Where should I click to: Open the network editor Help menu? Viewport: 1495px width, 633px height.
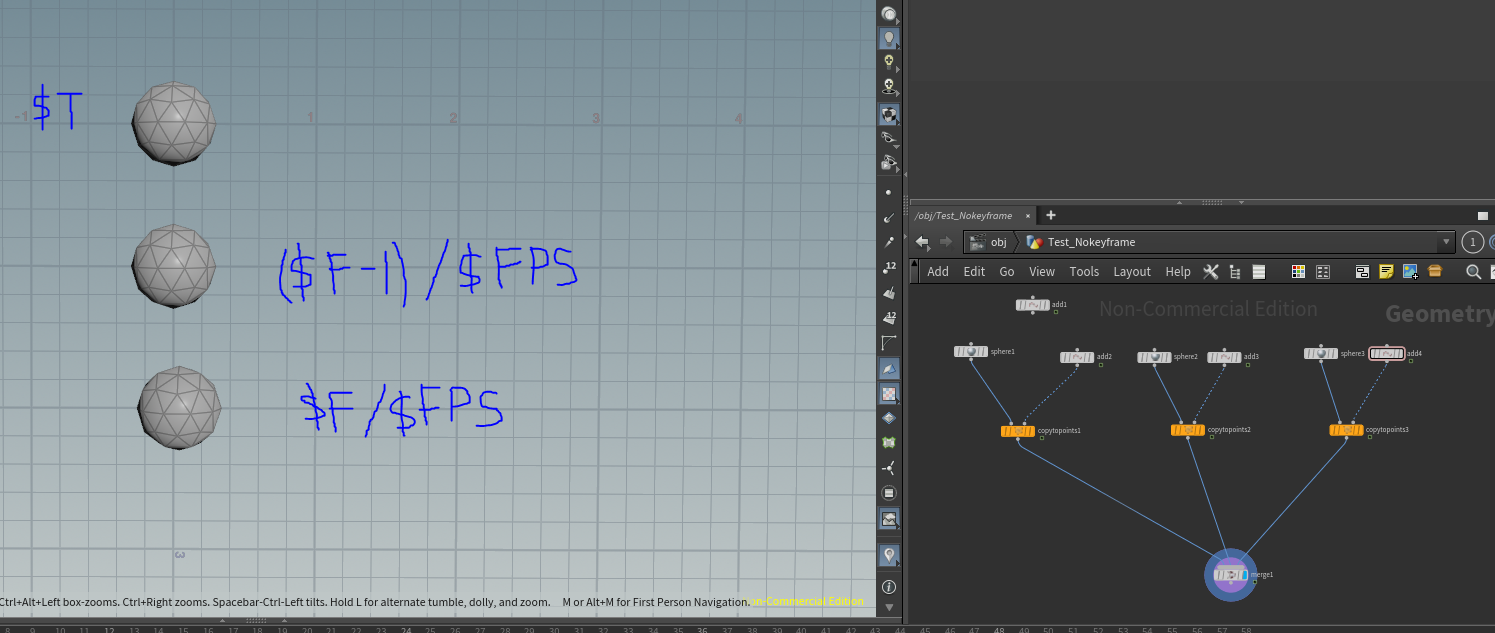click(1178, 271)
